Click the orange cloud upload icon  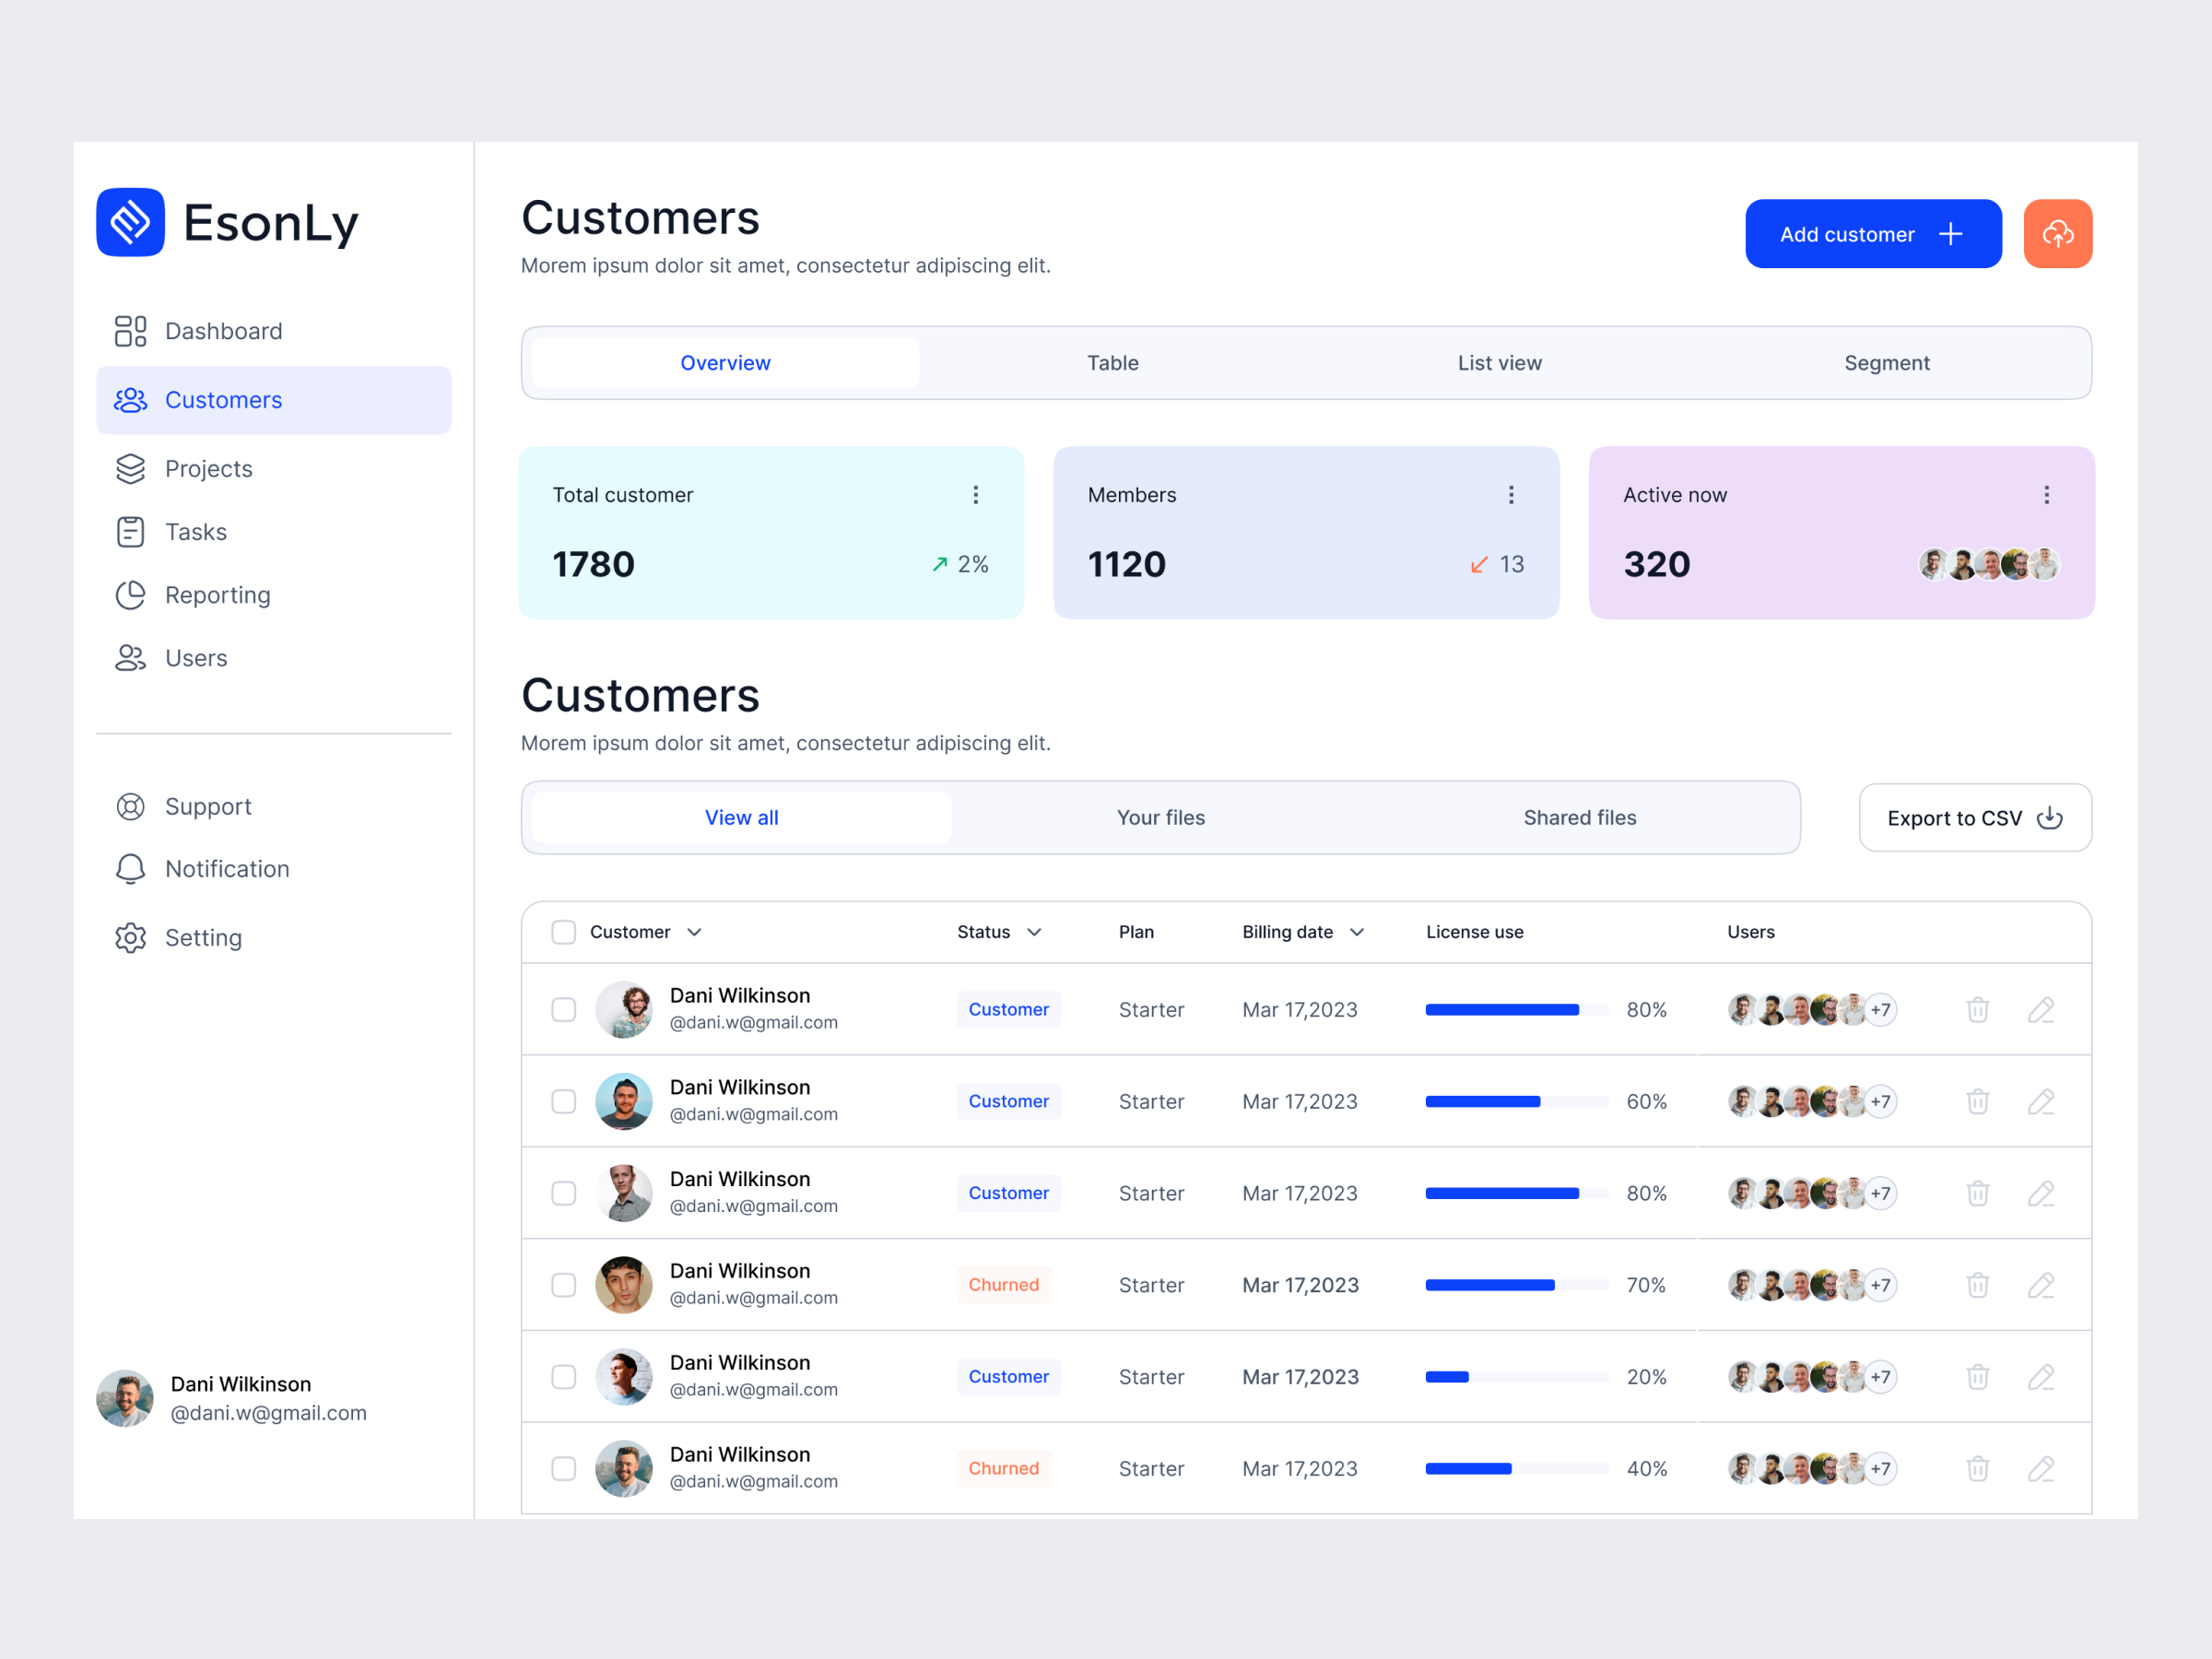point(2057,233)
